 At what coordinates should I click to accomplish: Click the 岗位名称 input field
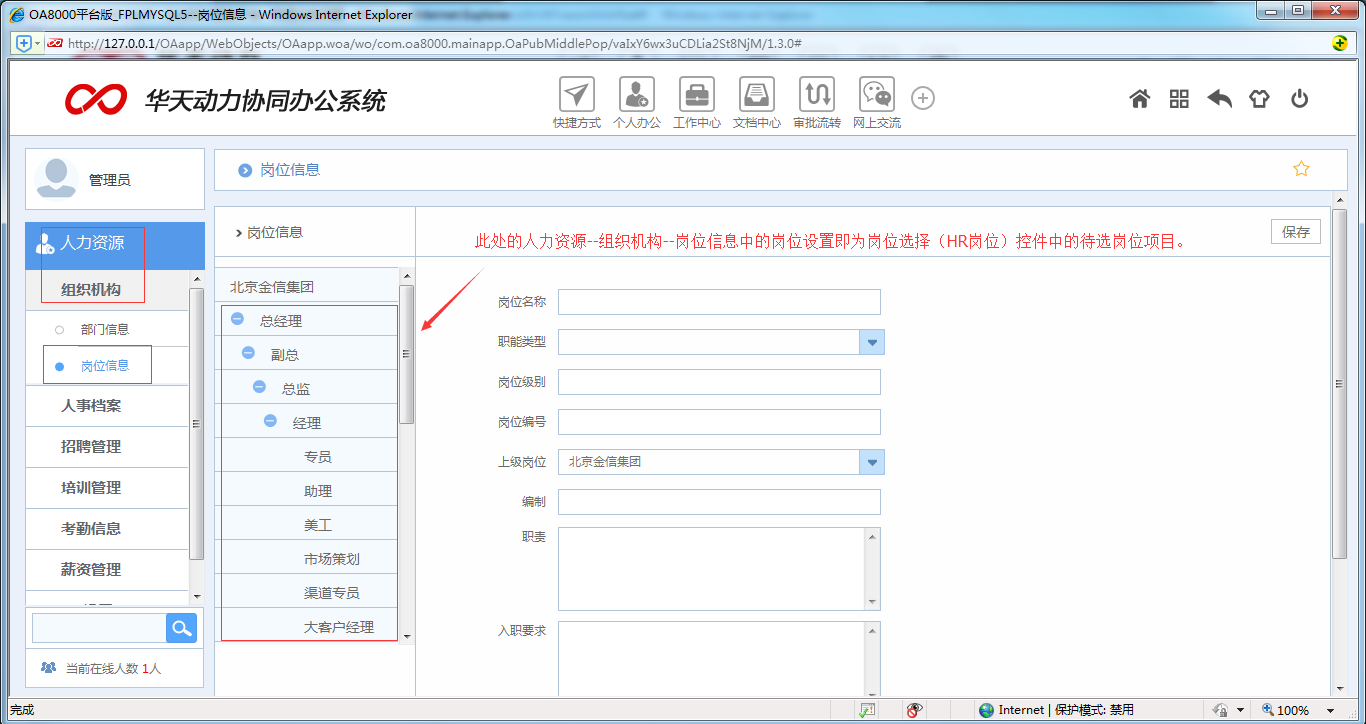point(719,302)
